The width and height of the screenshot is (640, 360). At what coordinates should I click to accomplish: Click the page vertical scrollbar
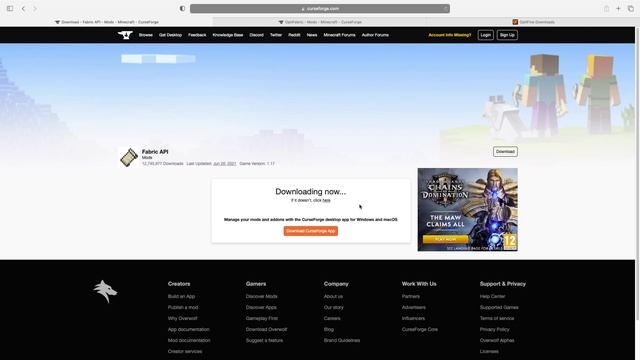637,173
